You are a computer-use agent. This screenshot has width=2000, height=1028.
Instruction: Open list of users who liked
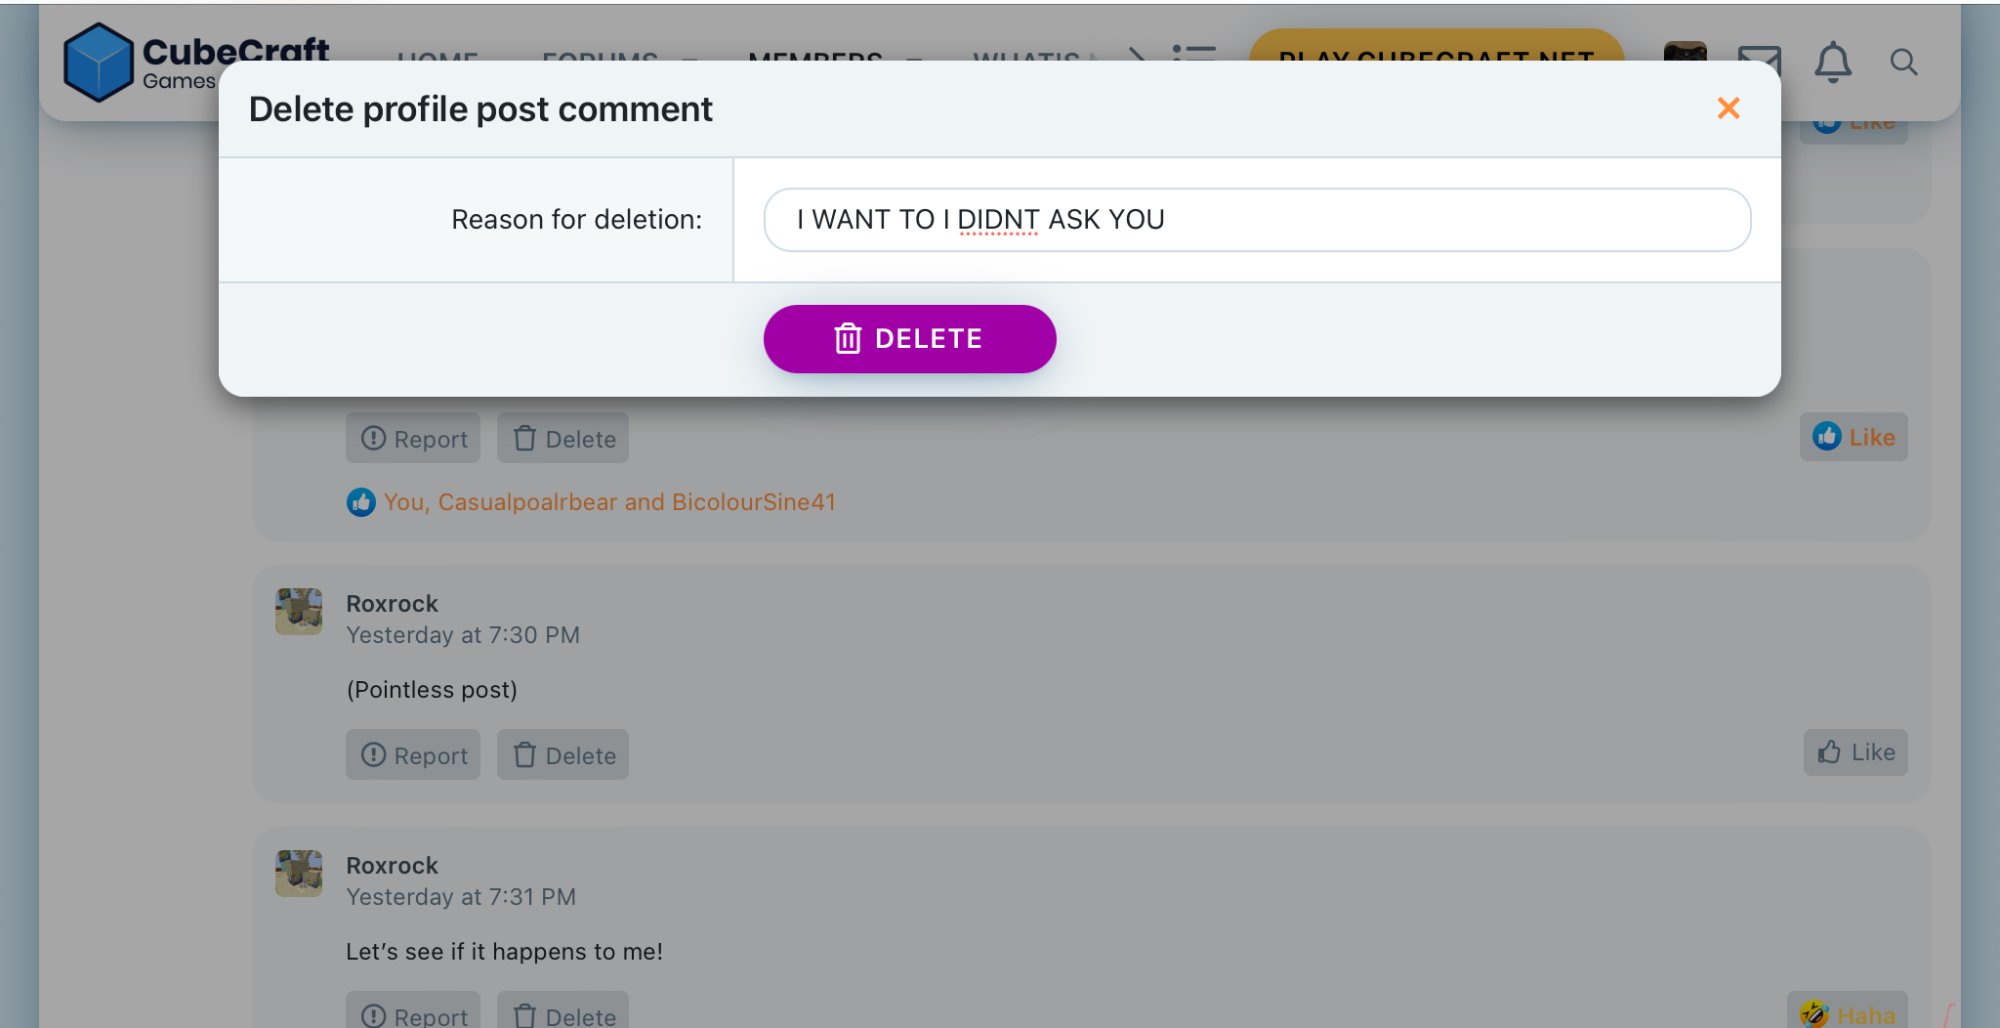(x=609, y=502)
